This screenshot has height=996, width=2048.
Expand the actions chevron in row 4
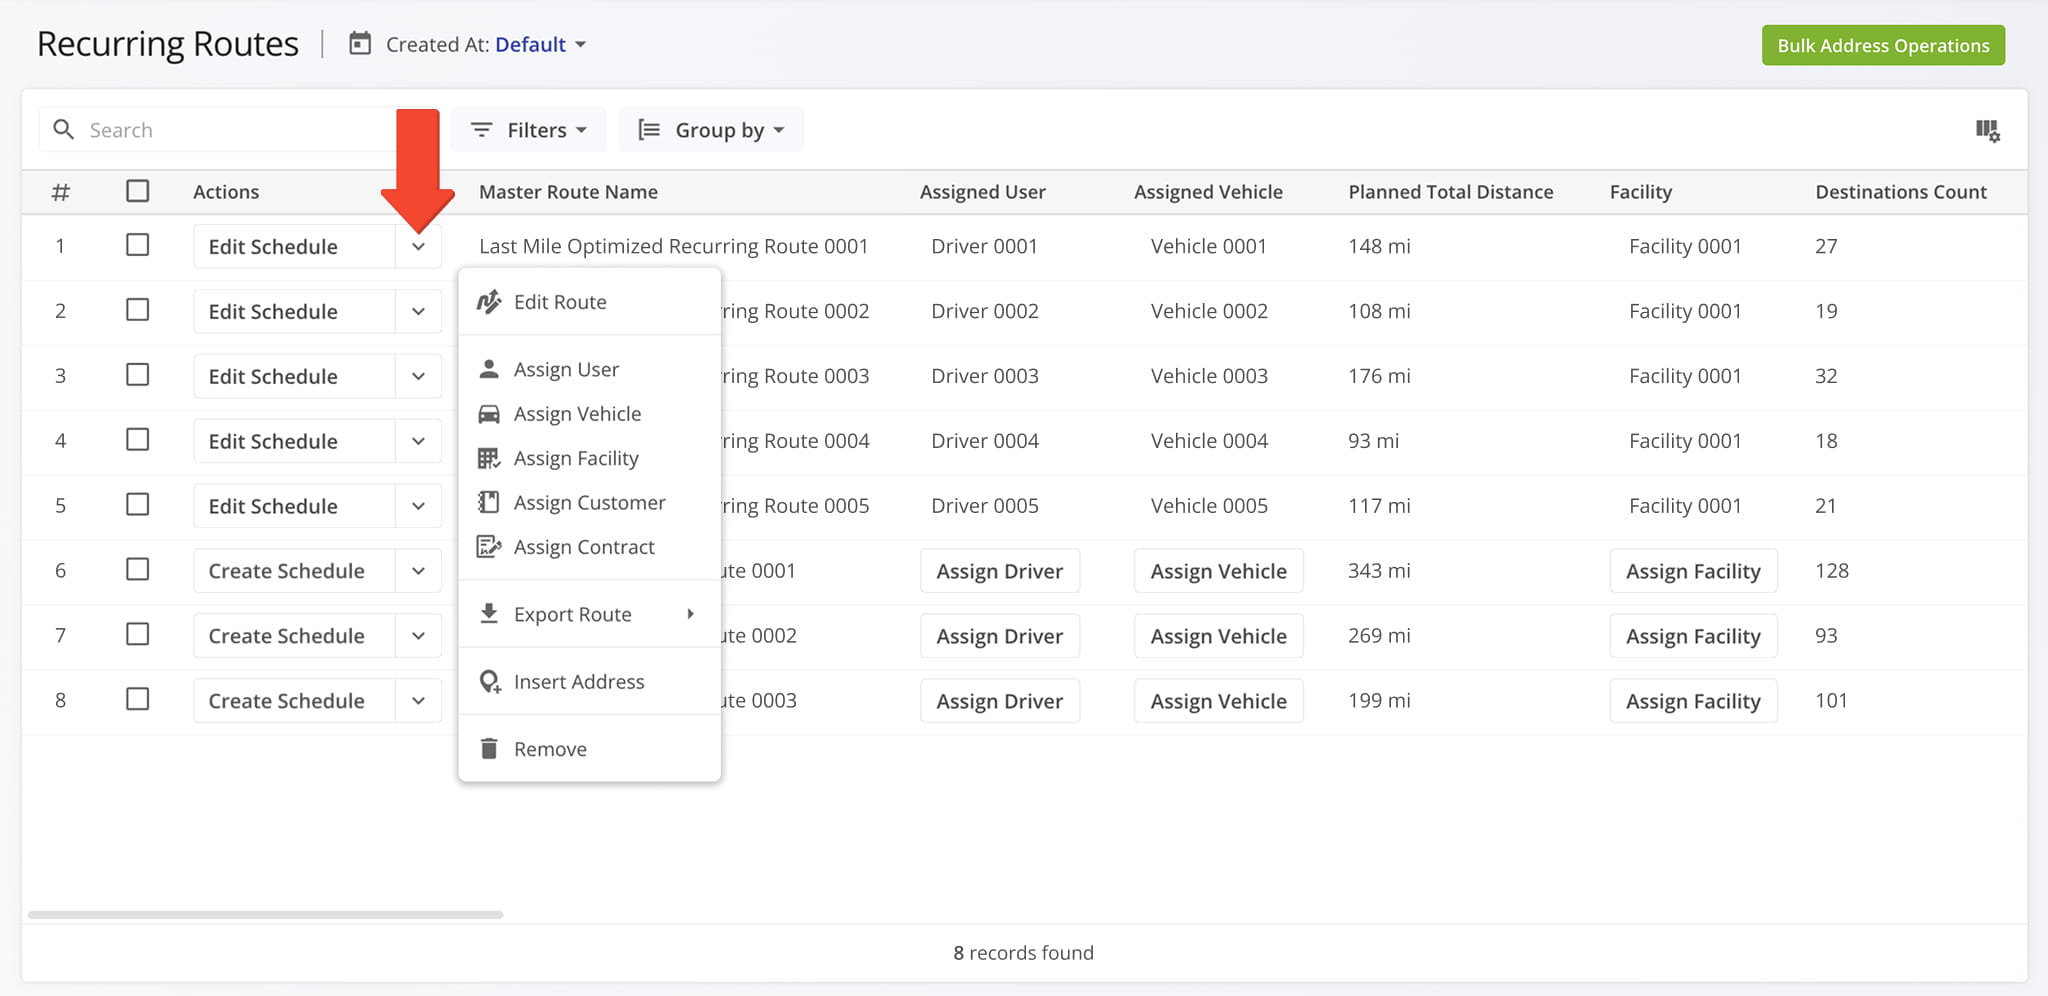pyautogui.click(x=418, y=441)
